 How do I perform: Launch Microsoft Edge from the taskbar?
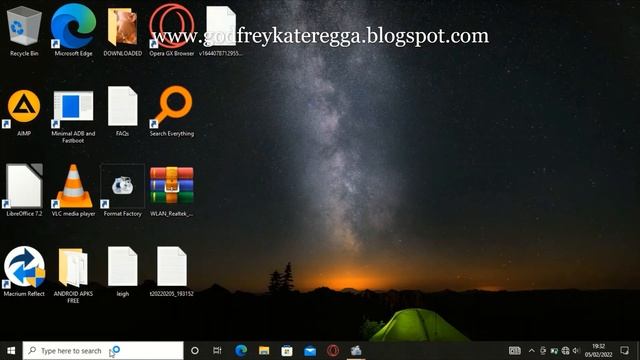(x=241, y=351)
